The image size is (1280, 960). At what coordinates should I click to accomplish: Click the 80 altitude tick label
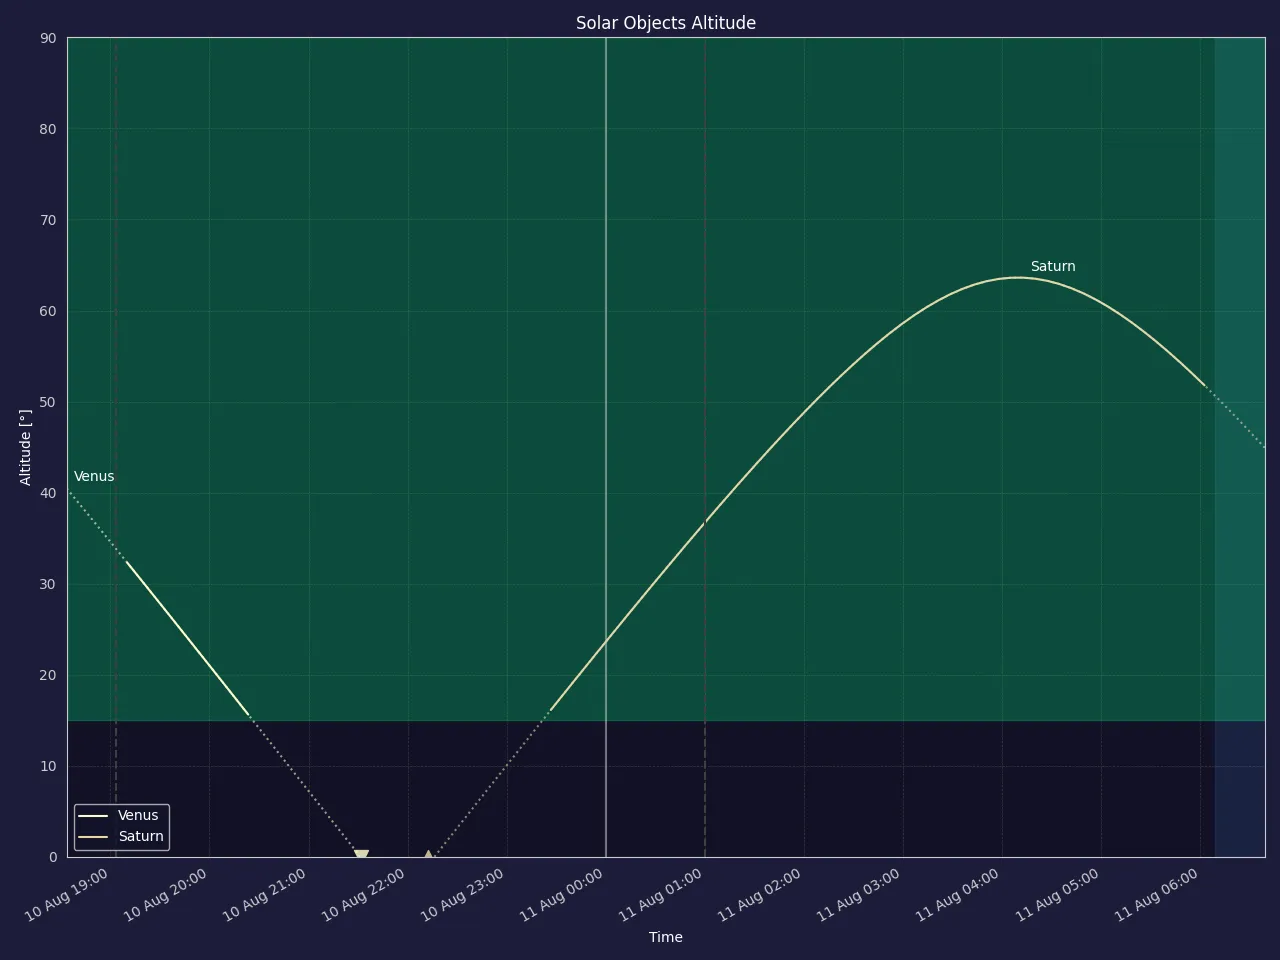click(49, 129)
